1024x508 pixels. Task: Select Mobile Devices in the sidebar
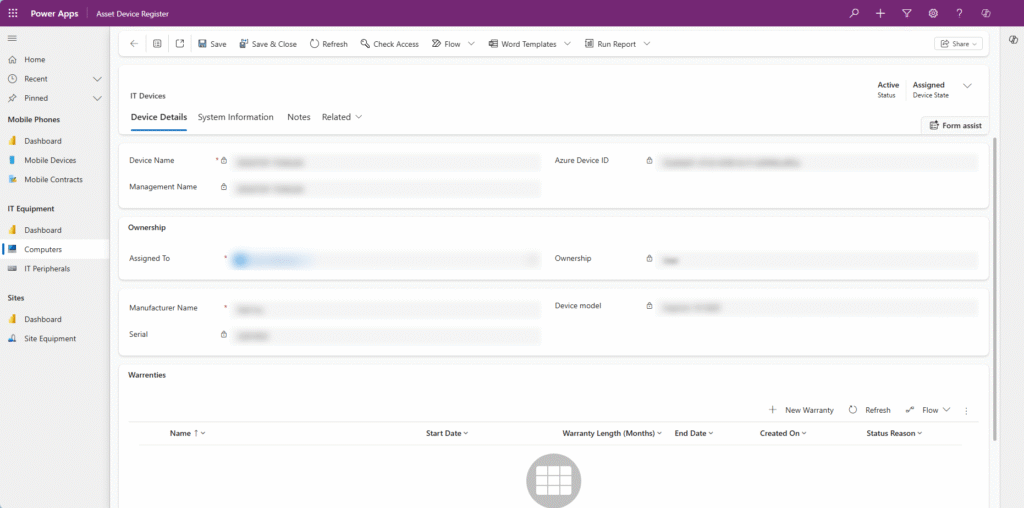(x=49, y=160)
